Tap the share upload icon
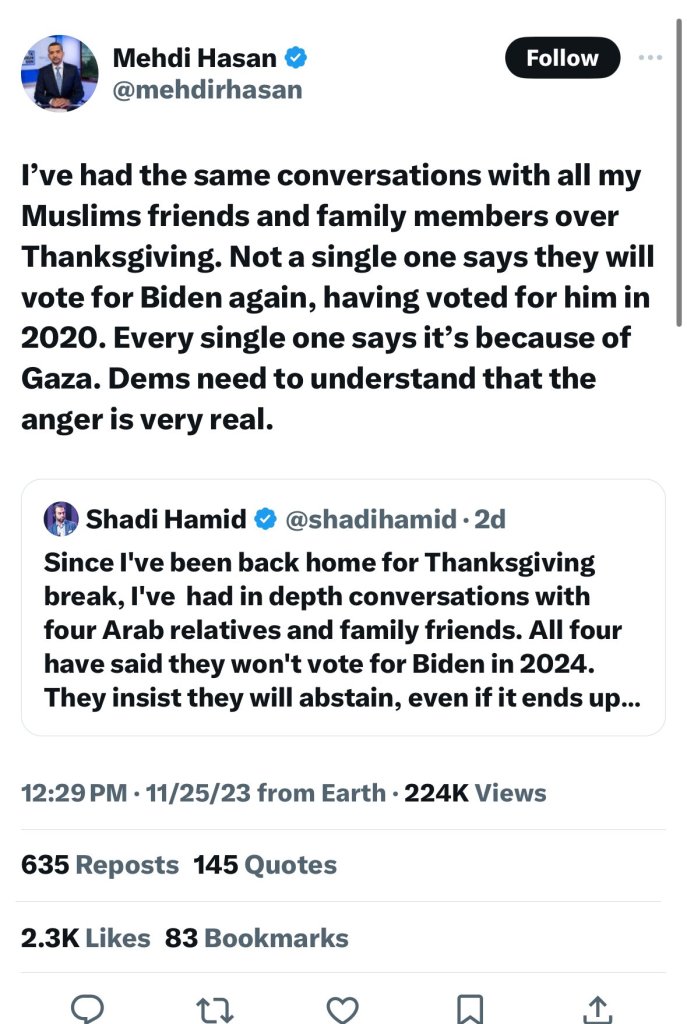 point(598,1007)
